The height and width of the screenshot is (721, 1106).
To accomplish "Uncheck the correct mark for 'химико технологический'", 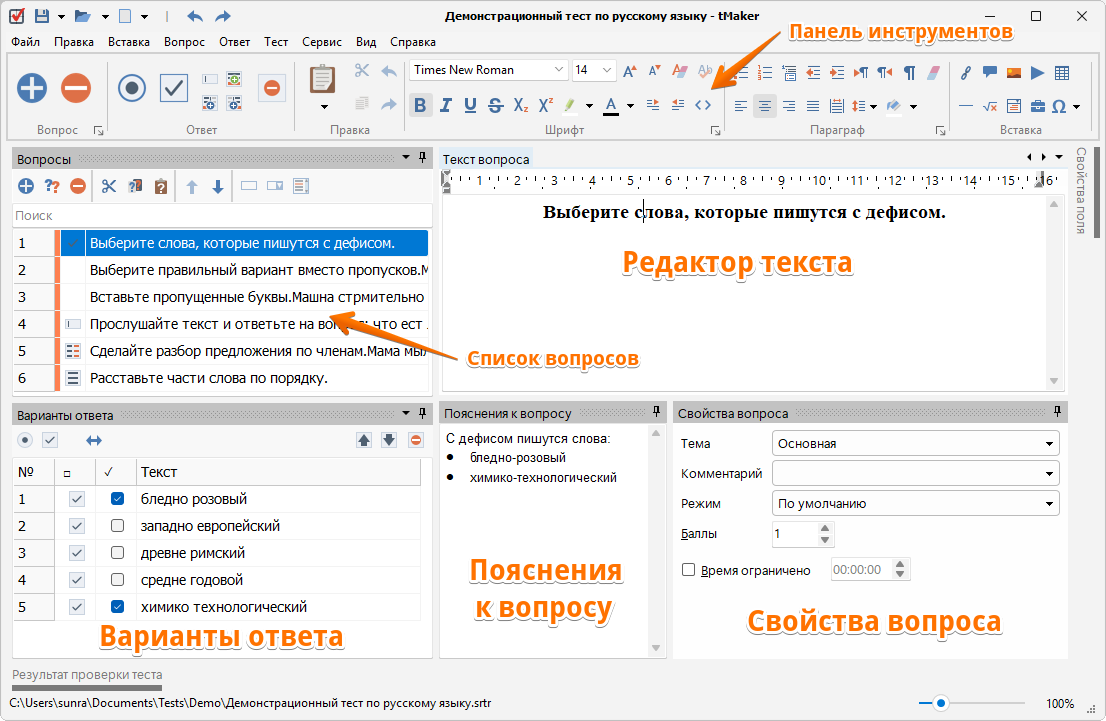I will [x=118, y=607].
